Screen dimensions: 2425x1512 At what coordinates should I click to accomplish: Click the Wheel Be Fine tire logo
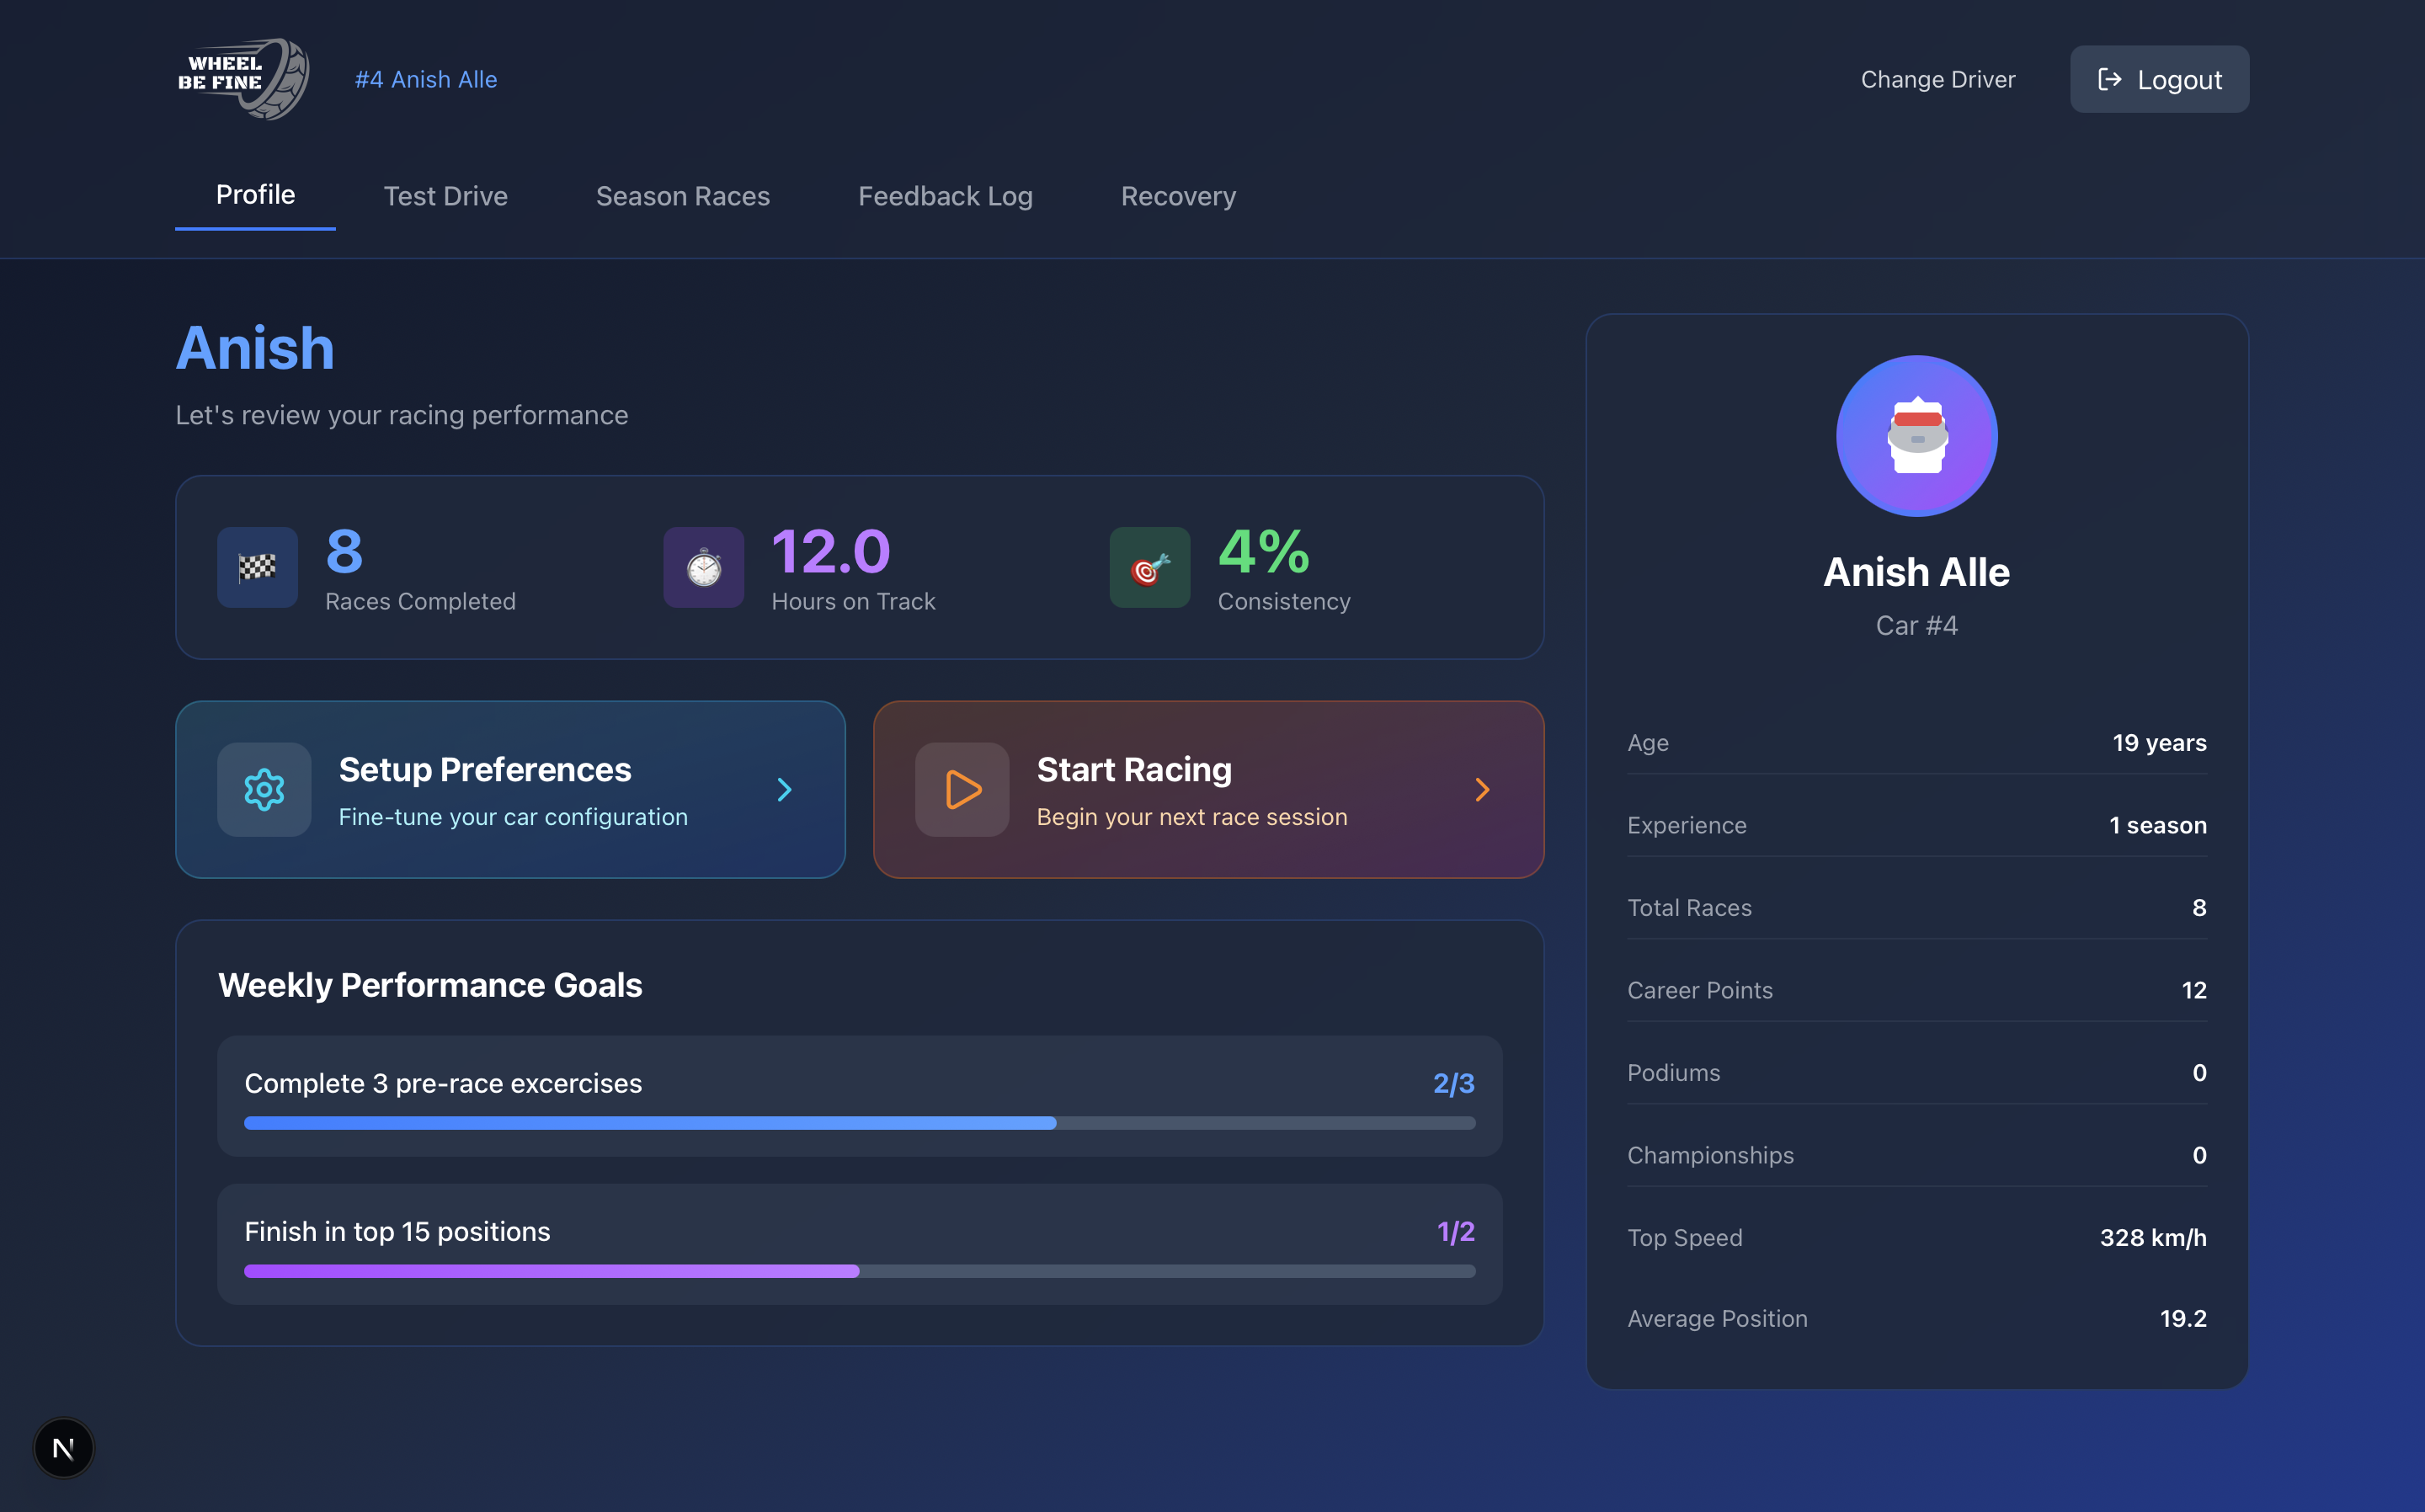(243, 79)
